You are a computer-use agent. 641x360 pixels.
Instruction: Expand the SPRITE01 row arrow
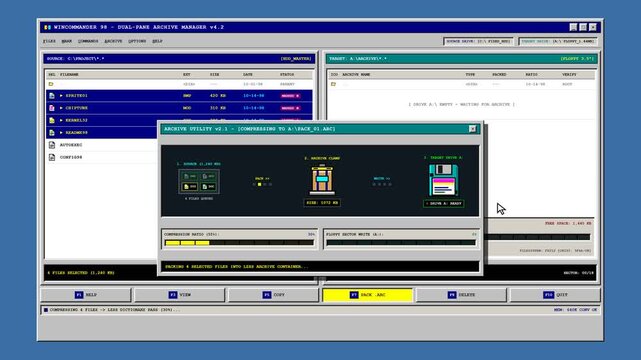[61, 96]
